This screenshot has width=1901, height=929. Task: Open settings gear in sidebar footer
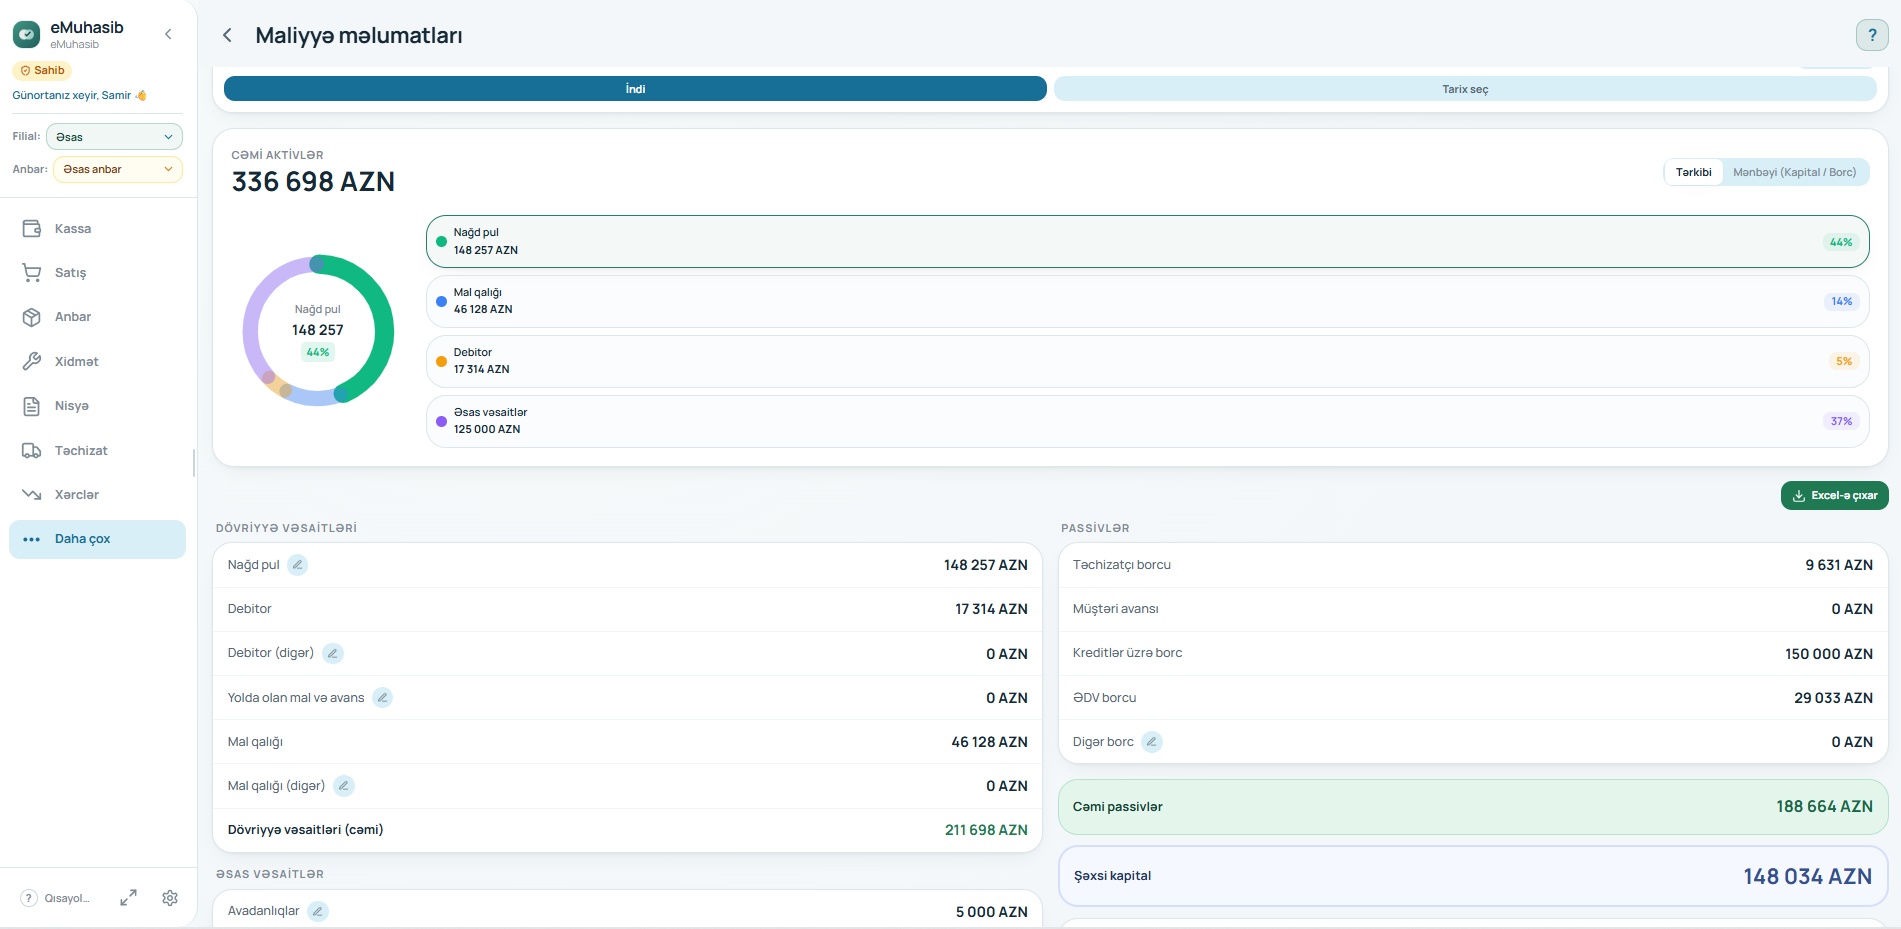point(170,898)
